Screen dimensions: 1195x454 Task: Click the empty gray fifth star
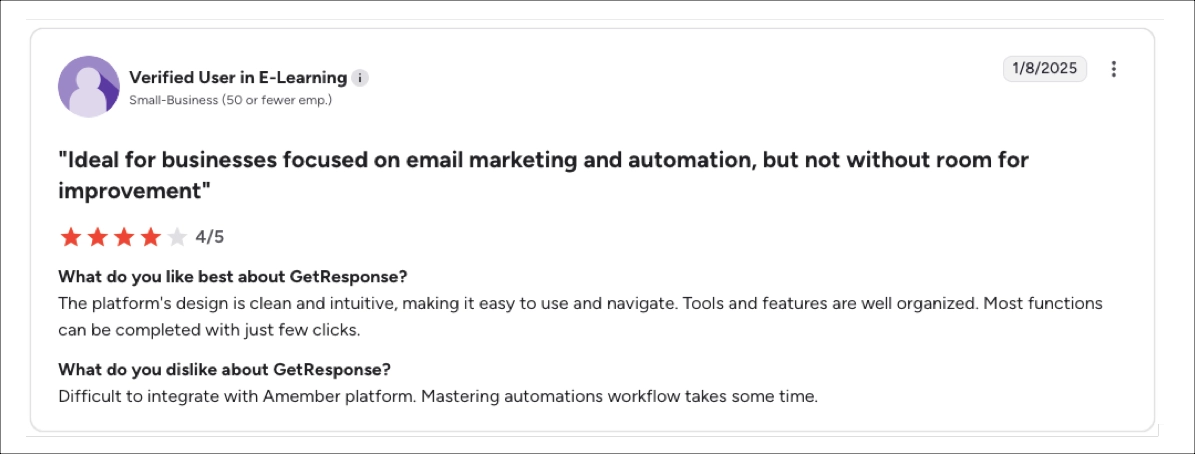[177, 237]
